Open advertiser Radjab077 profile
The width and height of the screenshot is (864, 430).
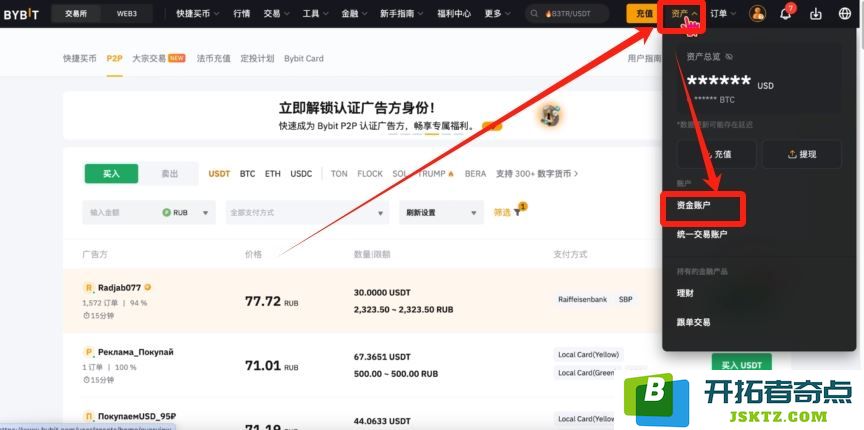(119, 287)
